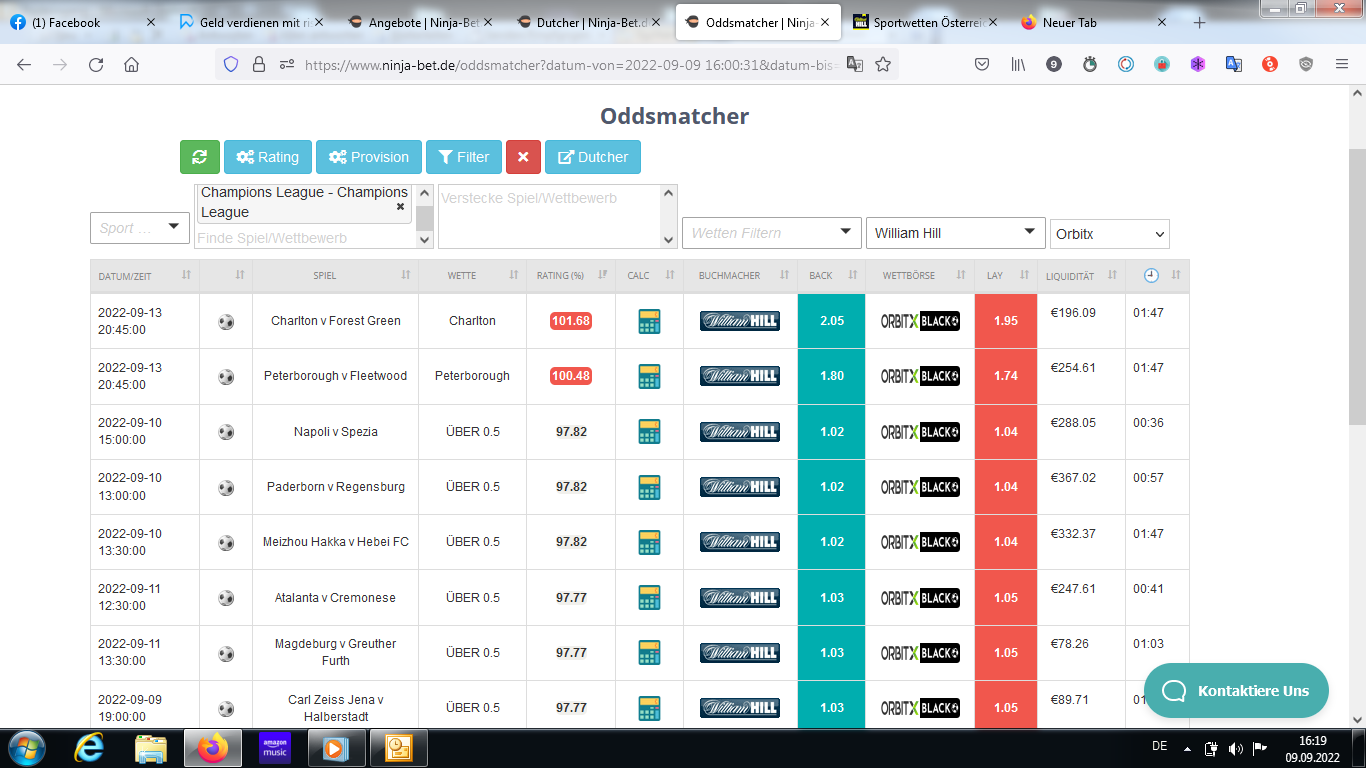
Task: Sort table by SPIEL column
Action: 336,275
